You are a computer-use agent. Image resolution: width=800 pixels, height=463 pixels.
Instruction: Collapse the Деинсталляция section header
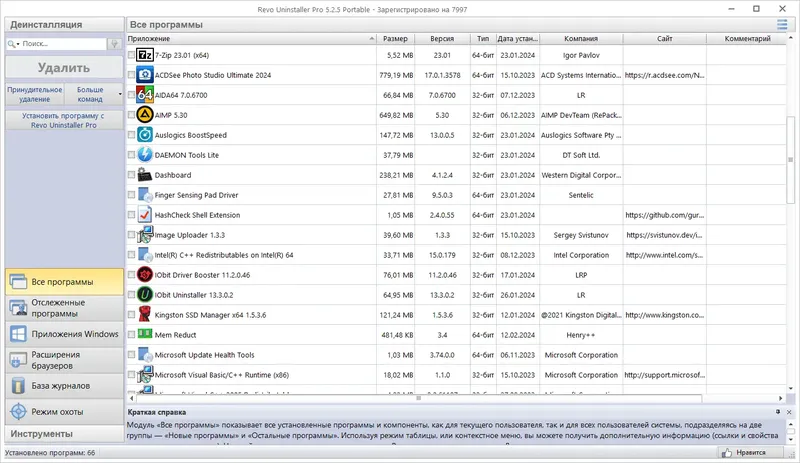(x=64, y=25)
